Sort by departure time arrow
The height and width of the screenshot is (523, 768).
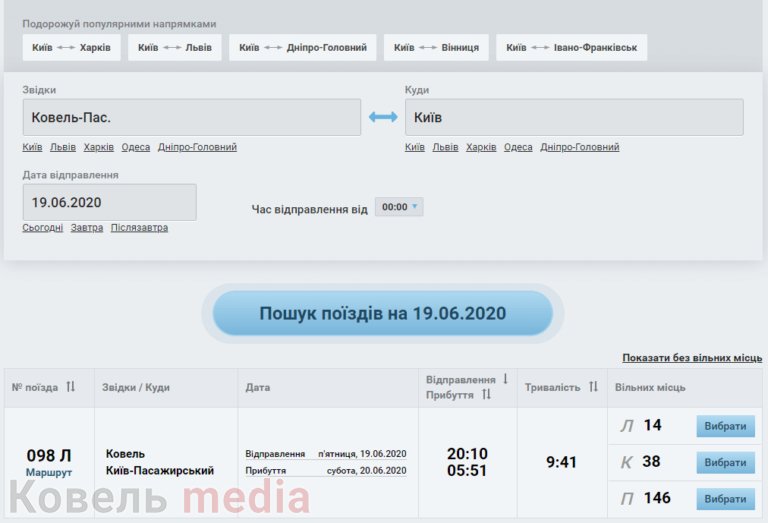pos(505,379)
